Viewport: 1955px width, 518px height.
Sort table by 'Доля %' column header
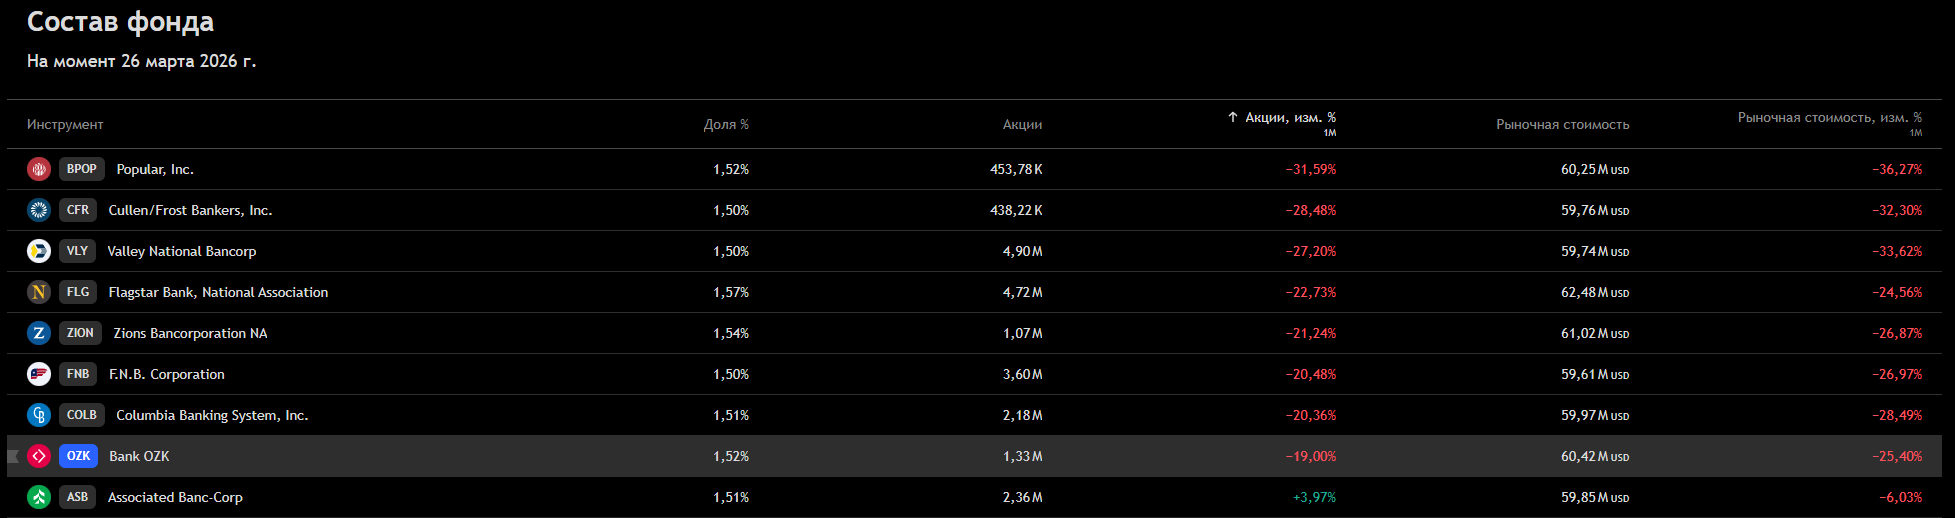point(726,125)
